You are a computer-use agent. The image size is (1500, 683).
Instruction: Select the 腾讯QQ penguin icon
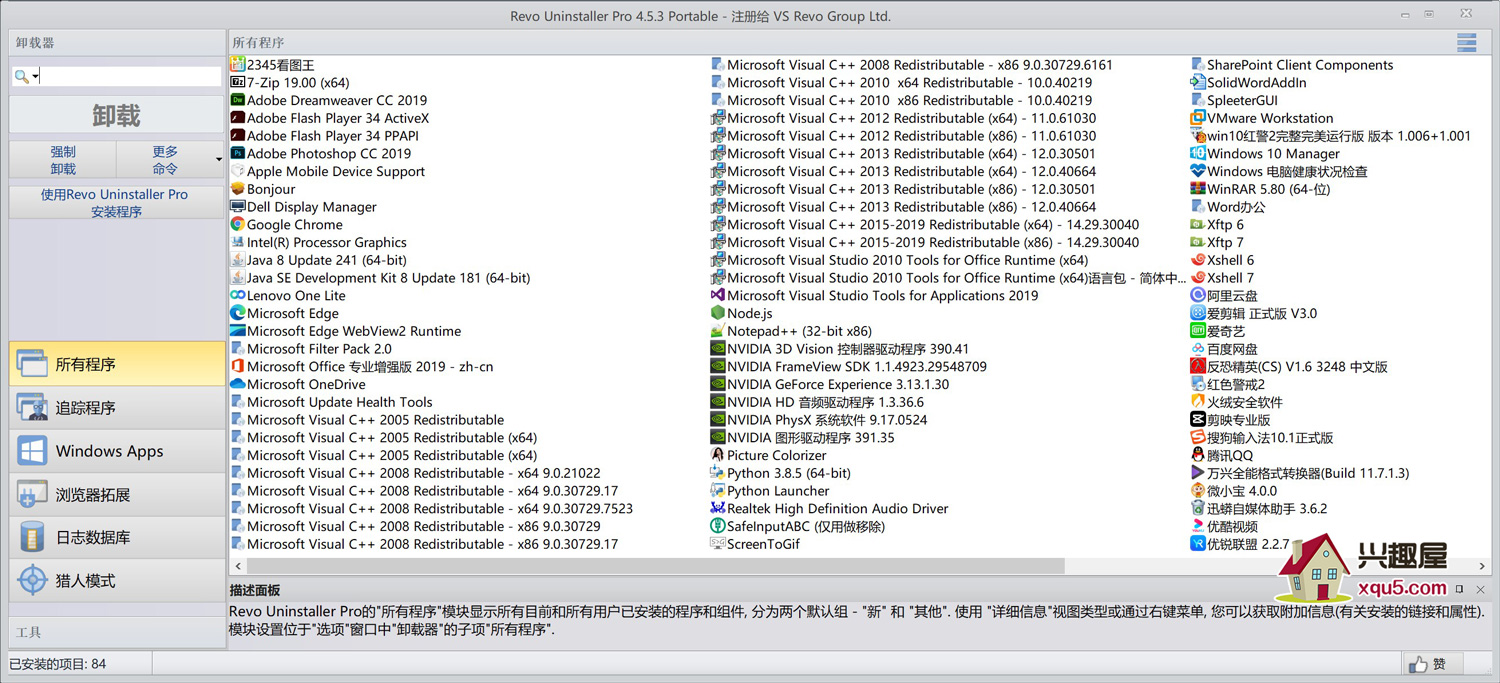tap(1198, 455)
